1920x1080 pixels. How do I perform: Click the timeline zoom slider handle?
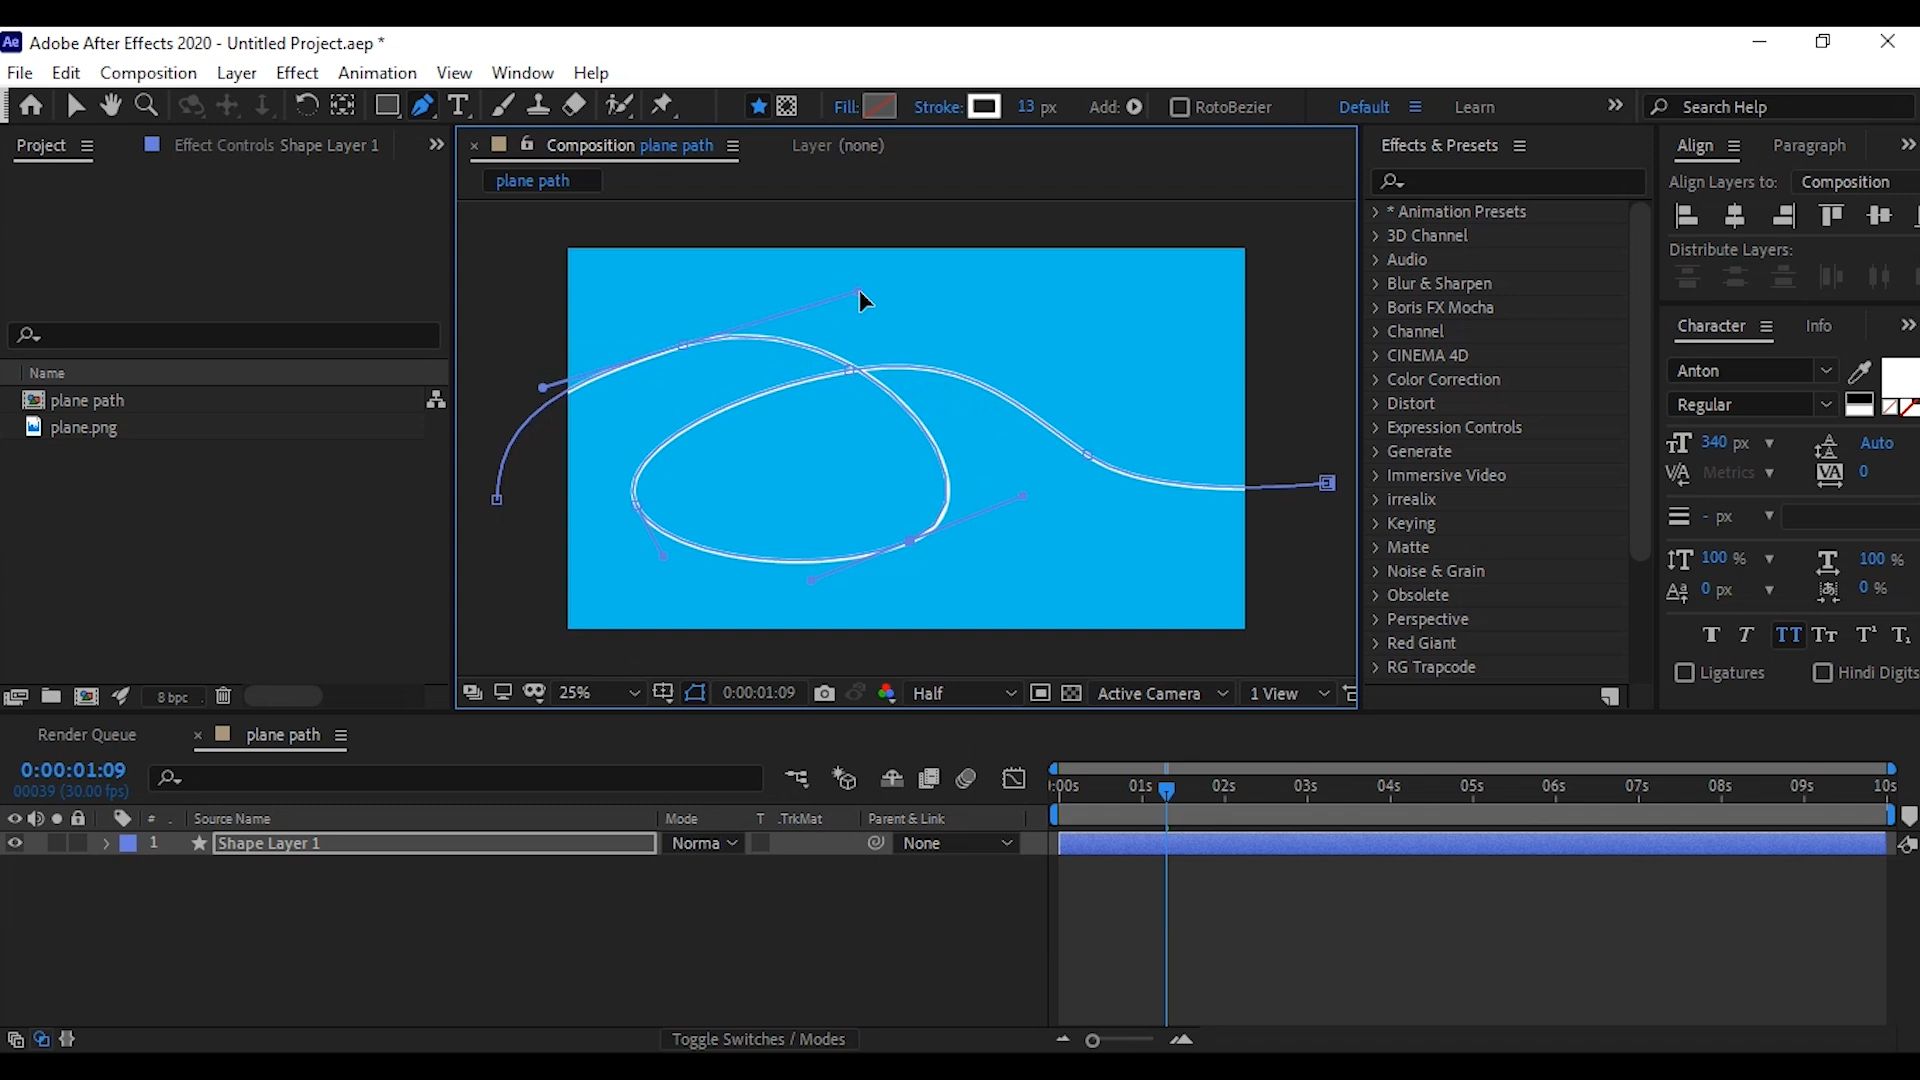pyautogui.click(x=1093, y=1041)
